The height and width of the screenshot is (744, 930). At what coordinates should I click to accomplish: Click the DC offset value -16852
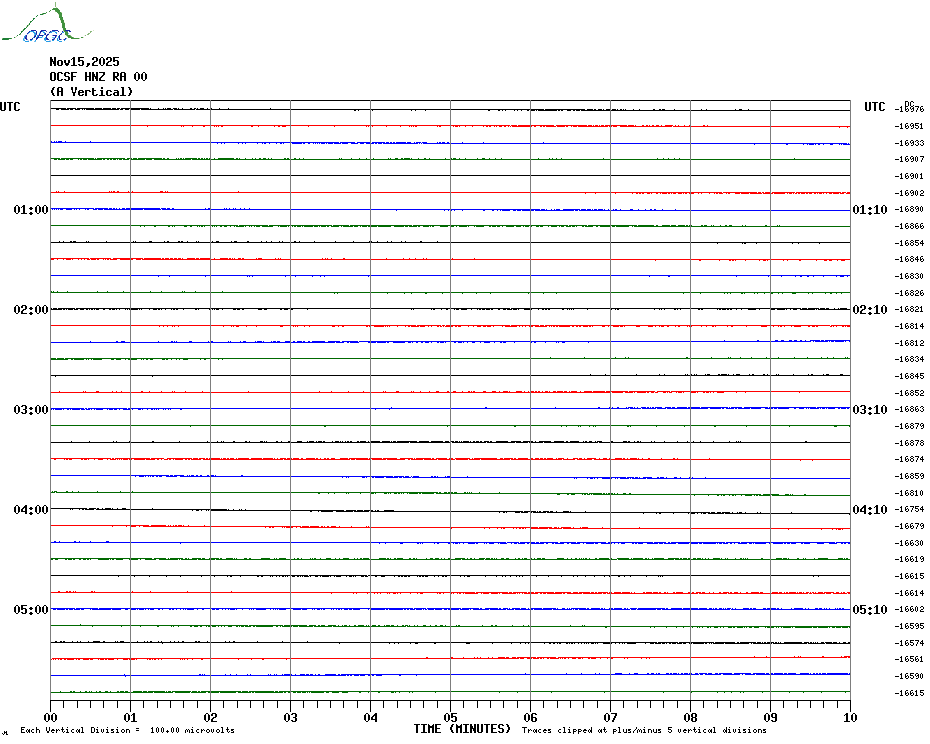coord(909,393)
